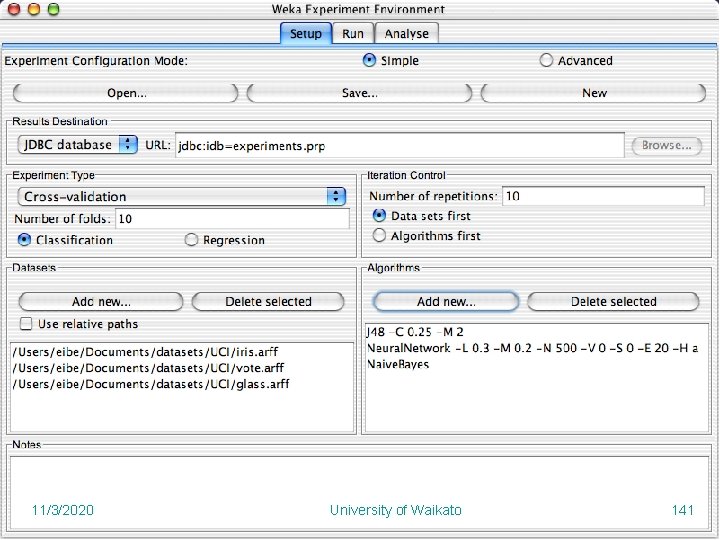Click the Number of folds field
Image resolution: width=720 pixels, height=540 pixels.
coord(231,218)
